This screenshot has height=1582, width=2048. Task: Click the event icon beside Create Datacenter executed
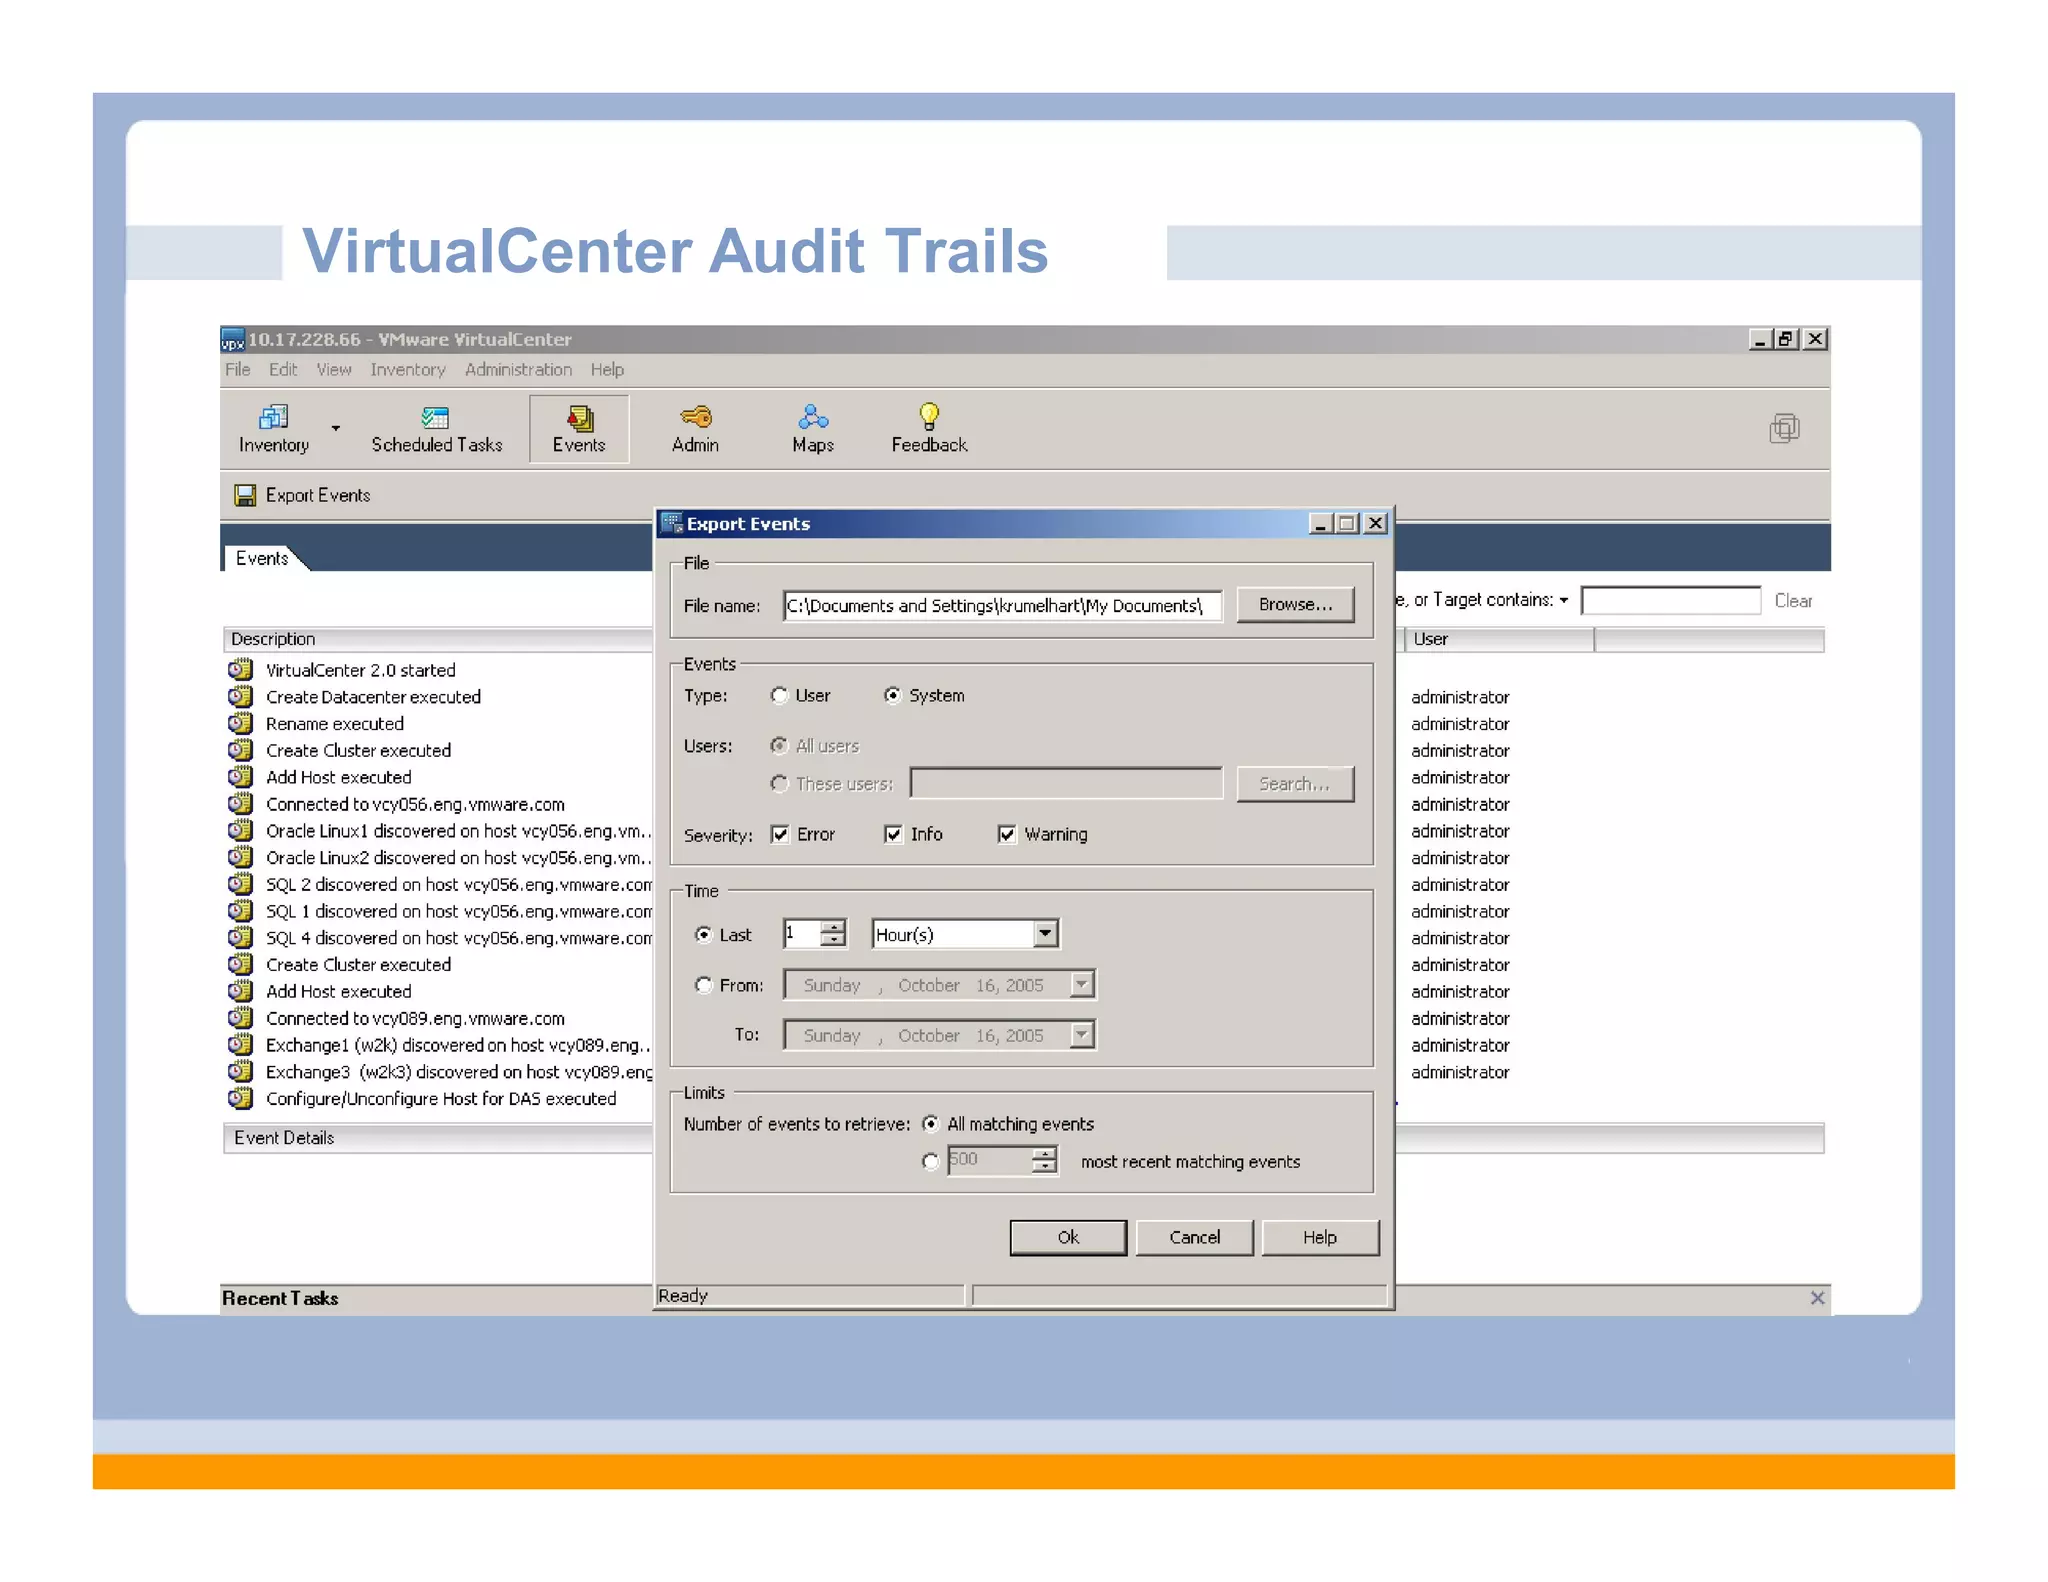click(x=240, y=696)
